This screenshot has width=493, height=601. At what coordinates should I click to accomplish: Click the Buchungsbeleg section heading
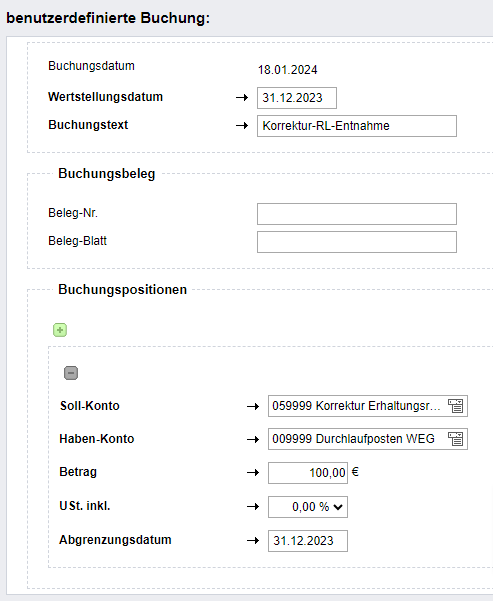coord(107,174)
